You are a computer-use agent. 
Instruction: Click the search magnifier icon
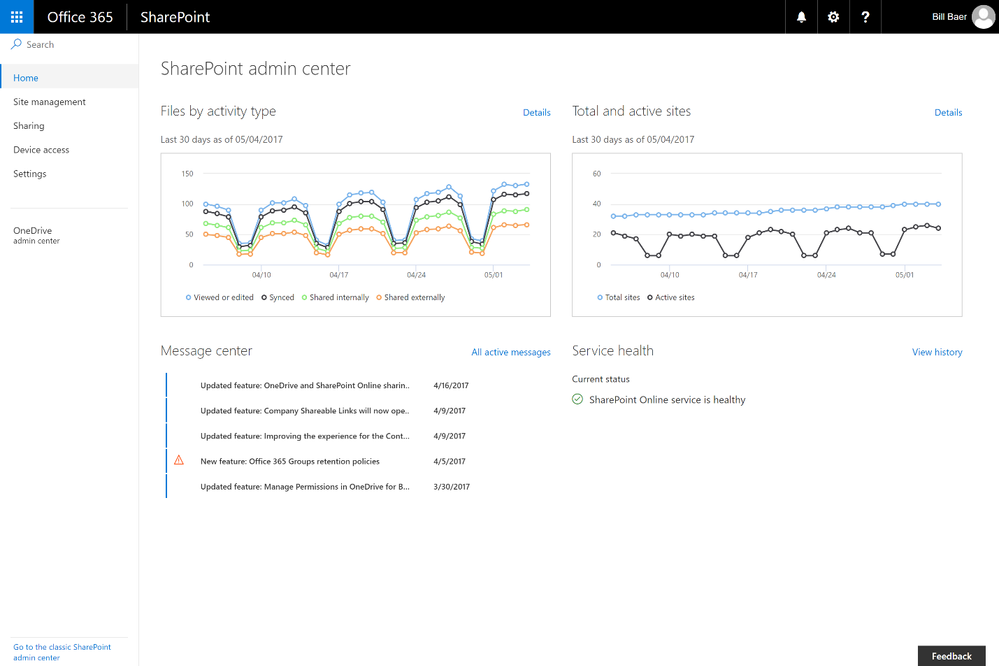point(17,45)
